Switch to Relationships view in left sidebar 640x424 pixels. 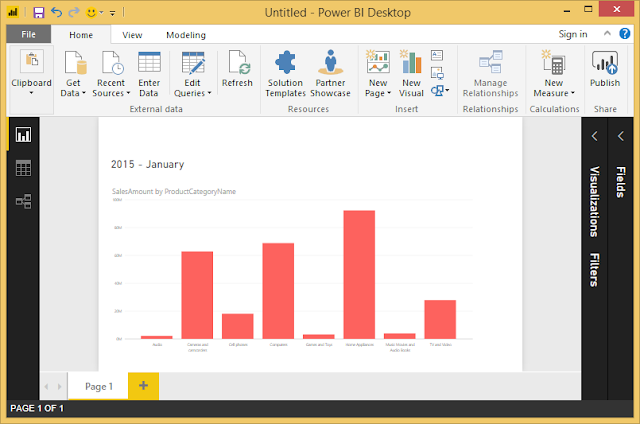point(23,201)
